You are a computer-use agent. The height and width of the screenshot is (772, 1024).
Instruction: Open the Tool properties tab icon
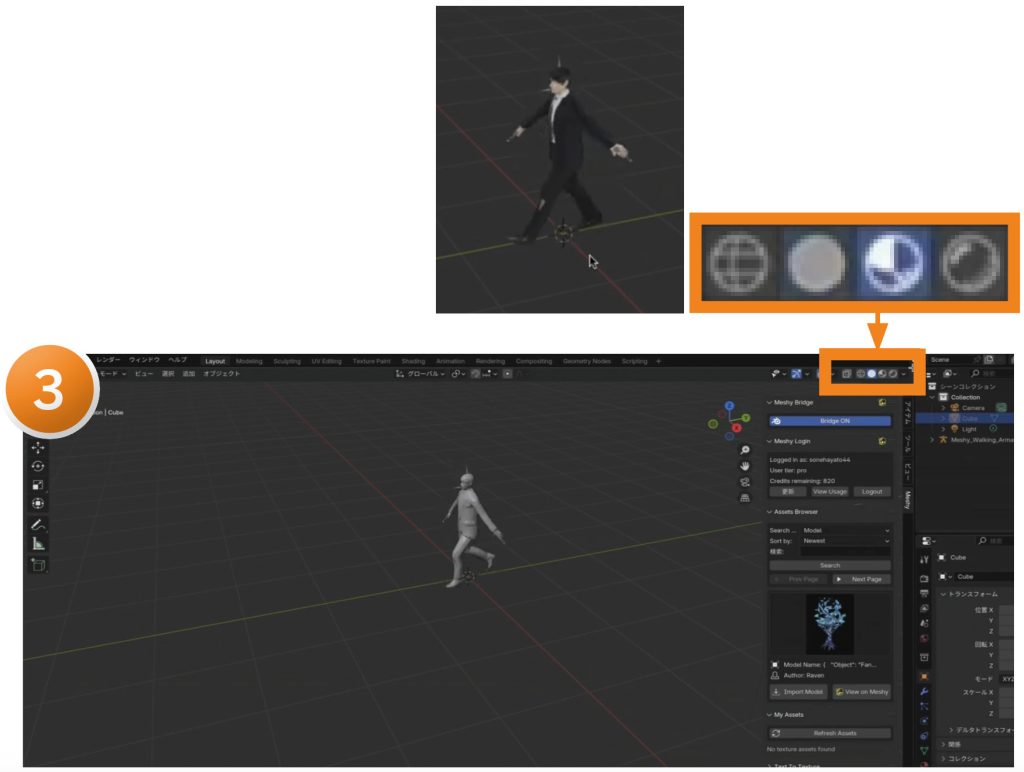tap(924, 560)
